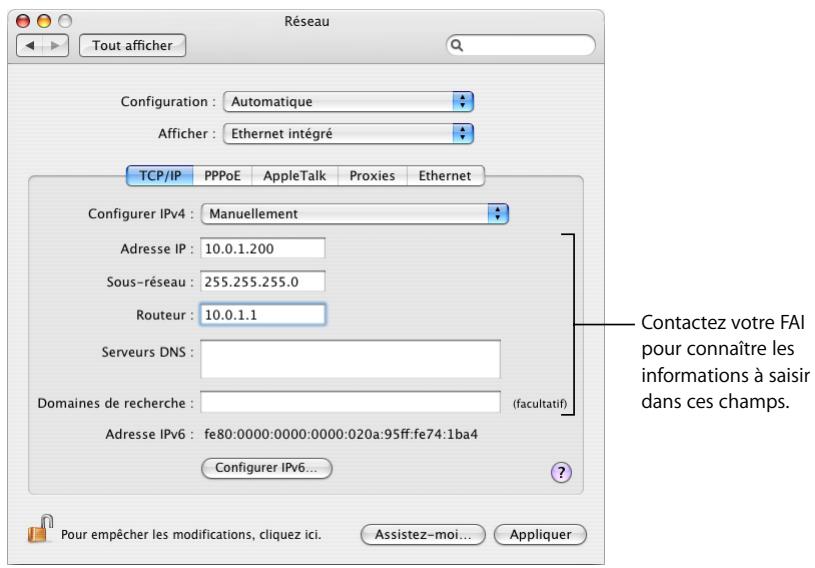Open the Afficher Ethernet intégré dropdown
Image resolution: width=815 pixels, height=568 pixels.
coord(348,134)
